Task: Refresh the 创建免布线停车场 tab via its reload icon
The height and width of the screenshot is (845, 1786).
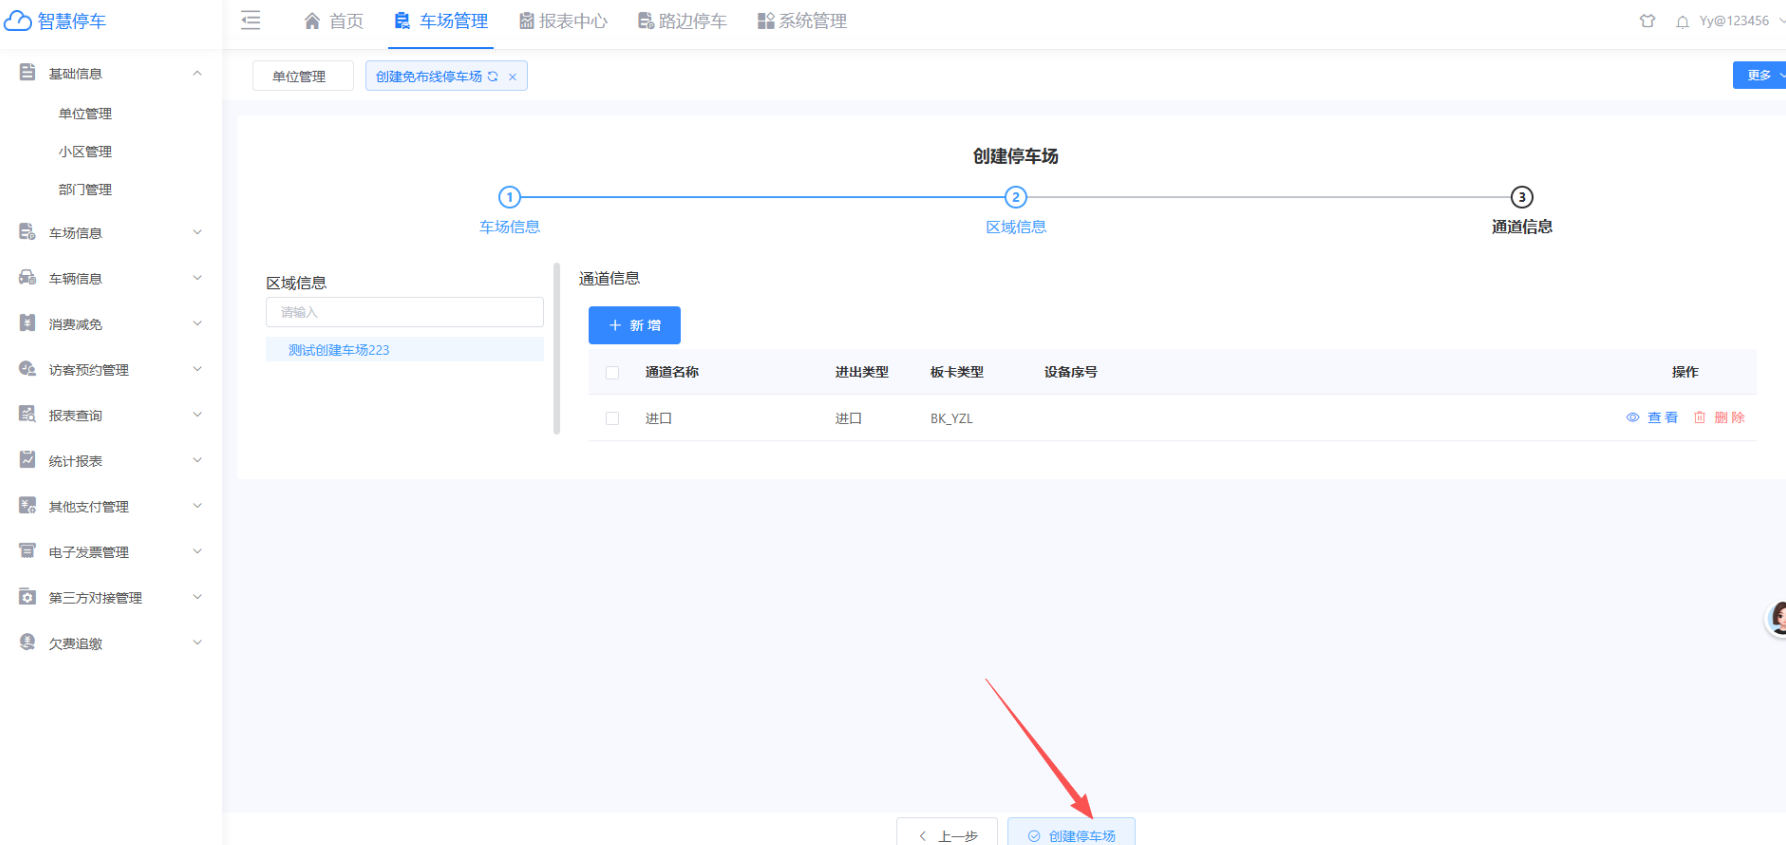Action: pos(493,76)
